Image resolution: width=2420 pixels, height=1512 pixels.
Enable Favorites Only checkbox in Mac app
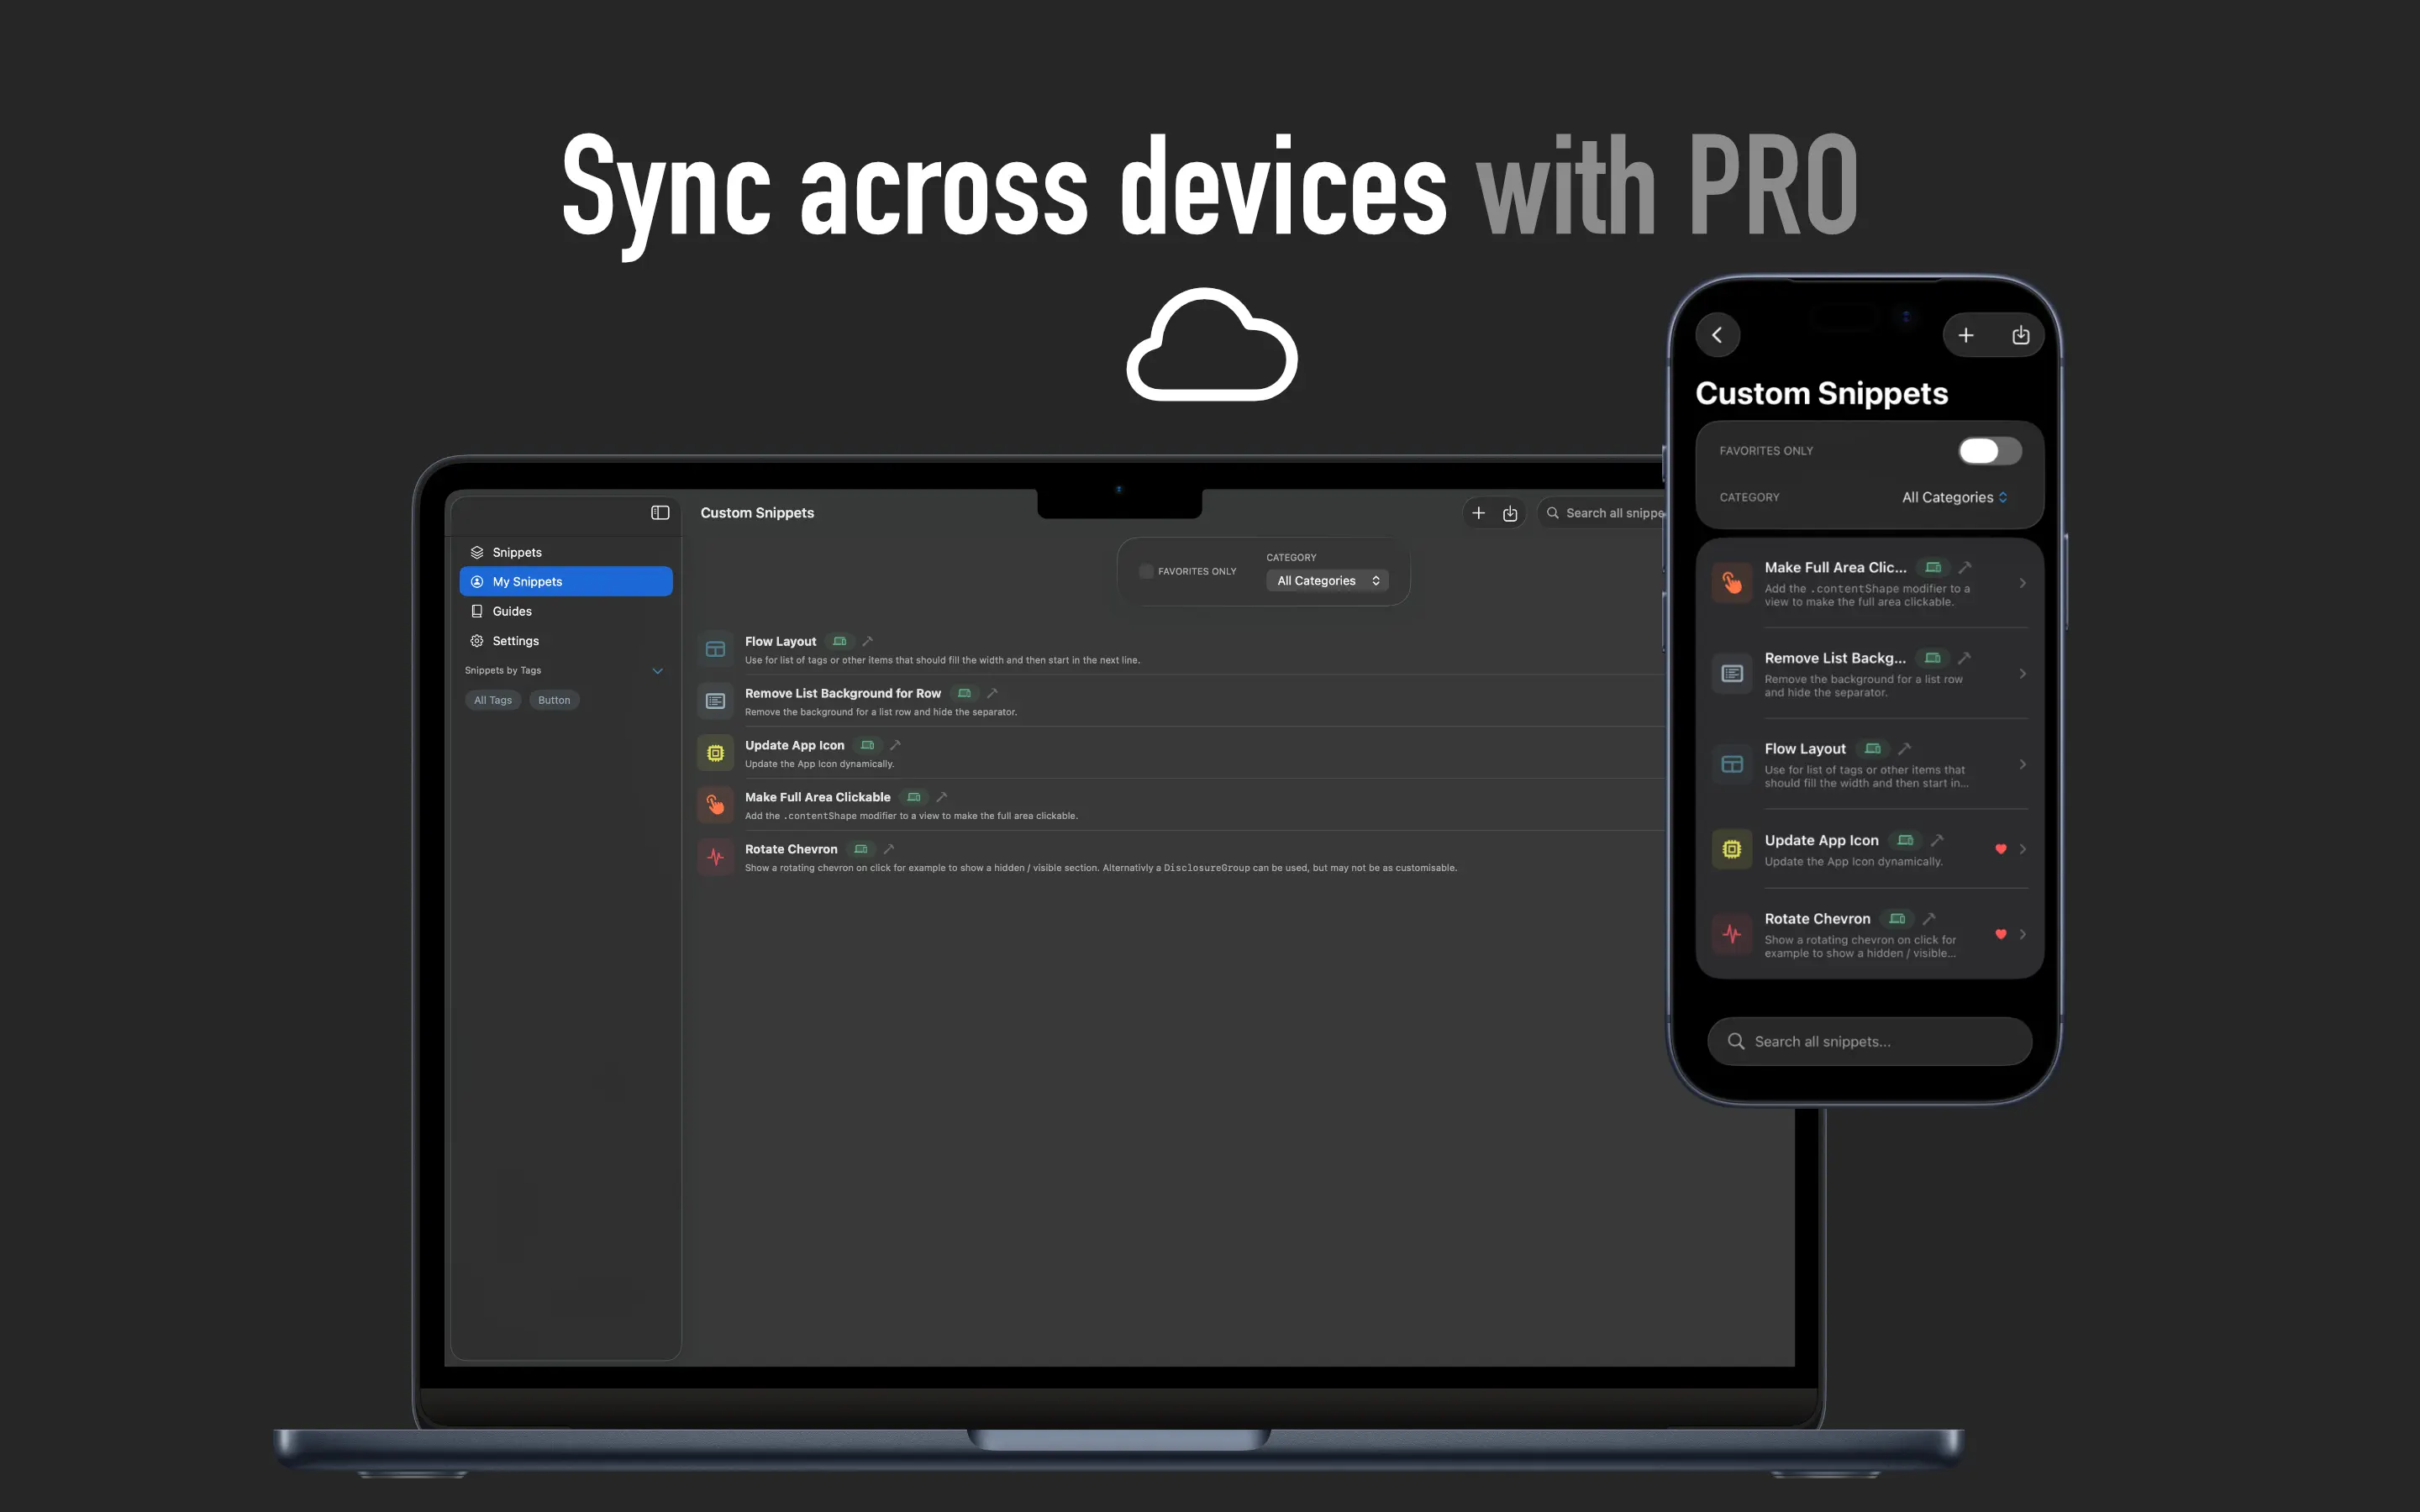click(1146, 571)
